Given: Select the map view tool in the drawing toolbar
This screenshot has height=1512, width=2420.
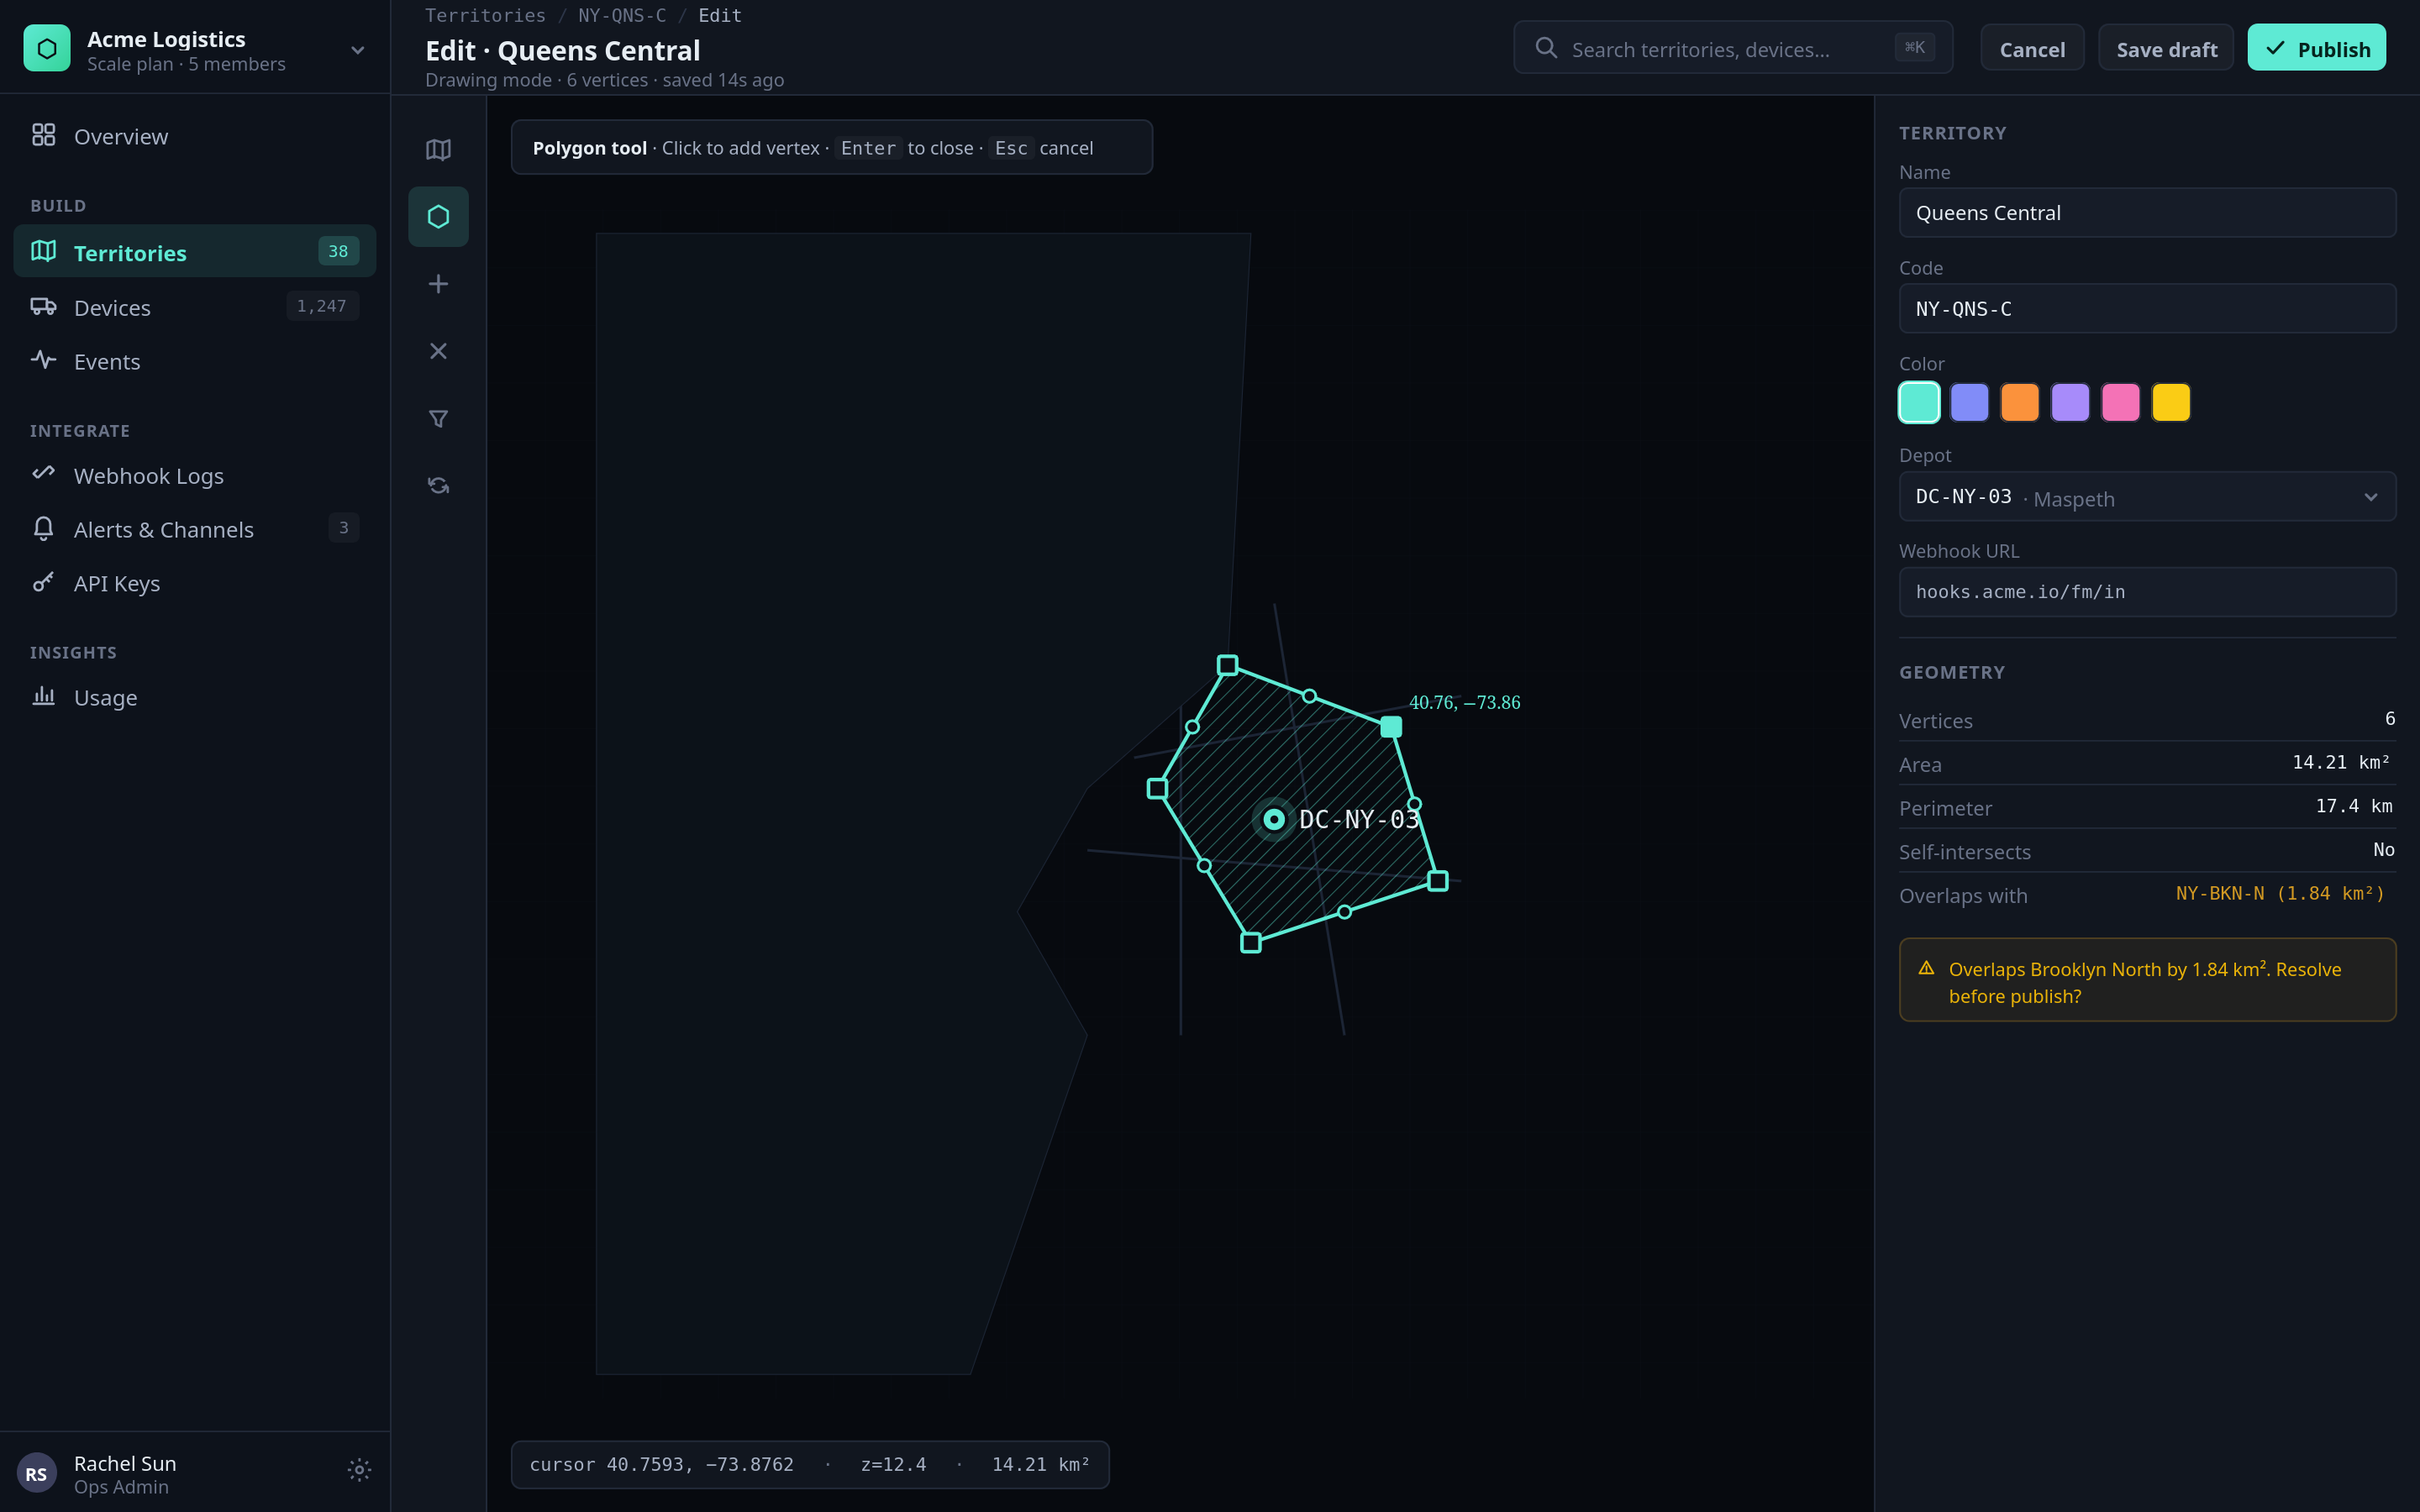Looking at the screenshot, I should pyautogui.click(x=438, y=150).
